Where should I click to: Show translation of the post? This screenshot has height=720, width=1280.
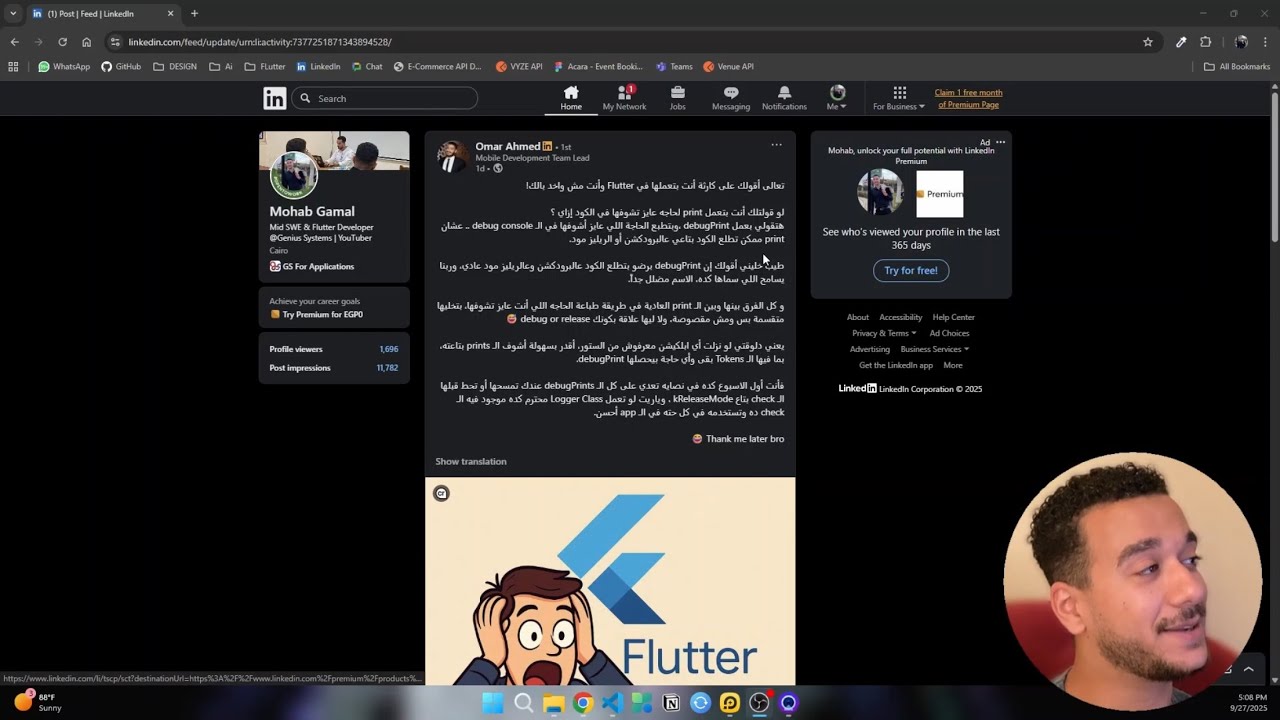pos(471,461)
